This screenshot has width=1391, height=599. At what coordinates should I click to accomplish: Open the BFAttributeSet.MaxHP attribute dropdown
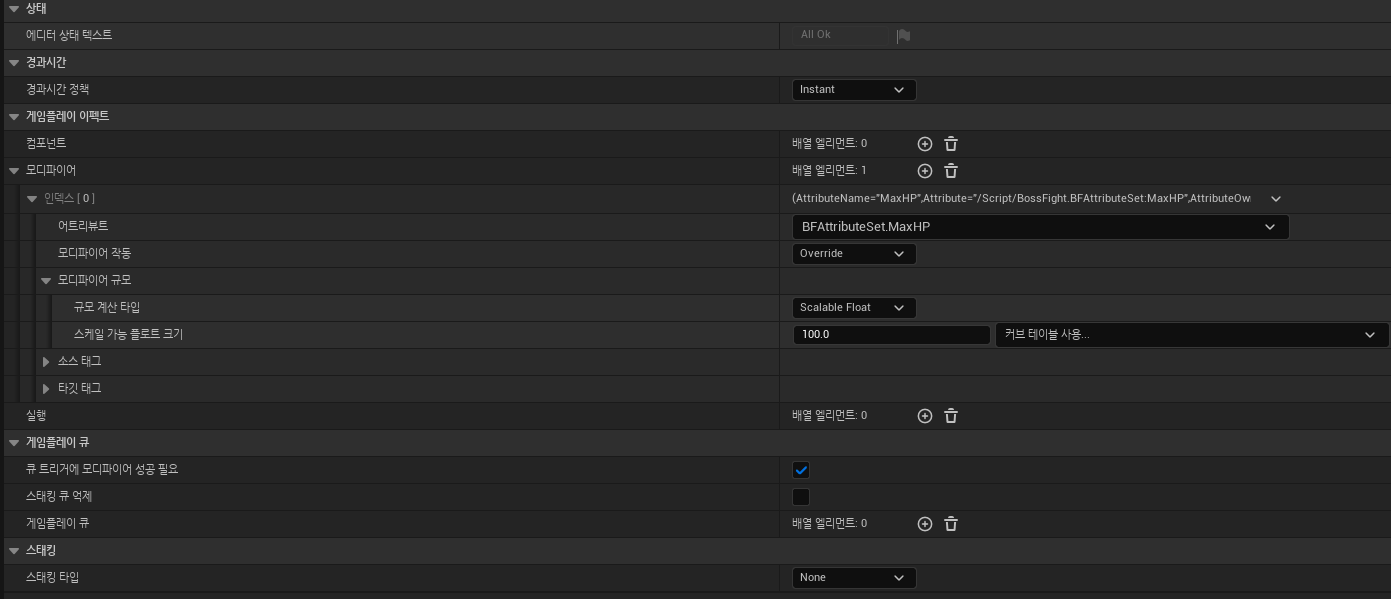click(1040, 227)
